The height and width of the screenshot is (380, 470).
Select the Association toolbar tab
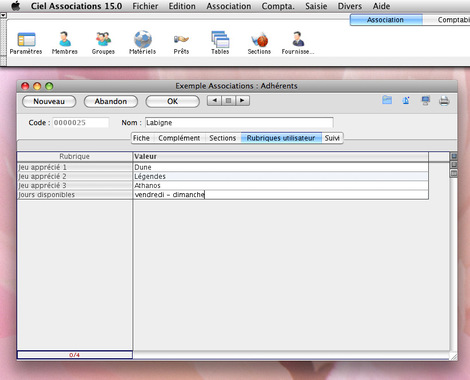pyautogui.click(x=386, y=20)
